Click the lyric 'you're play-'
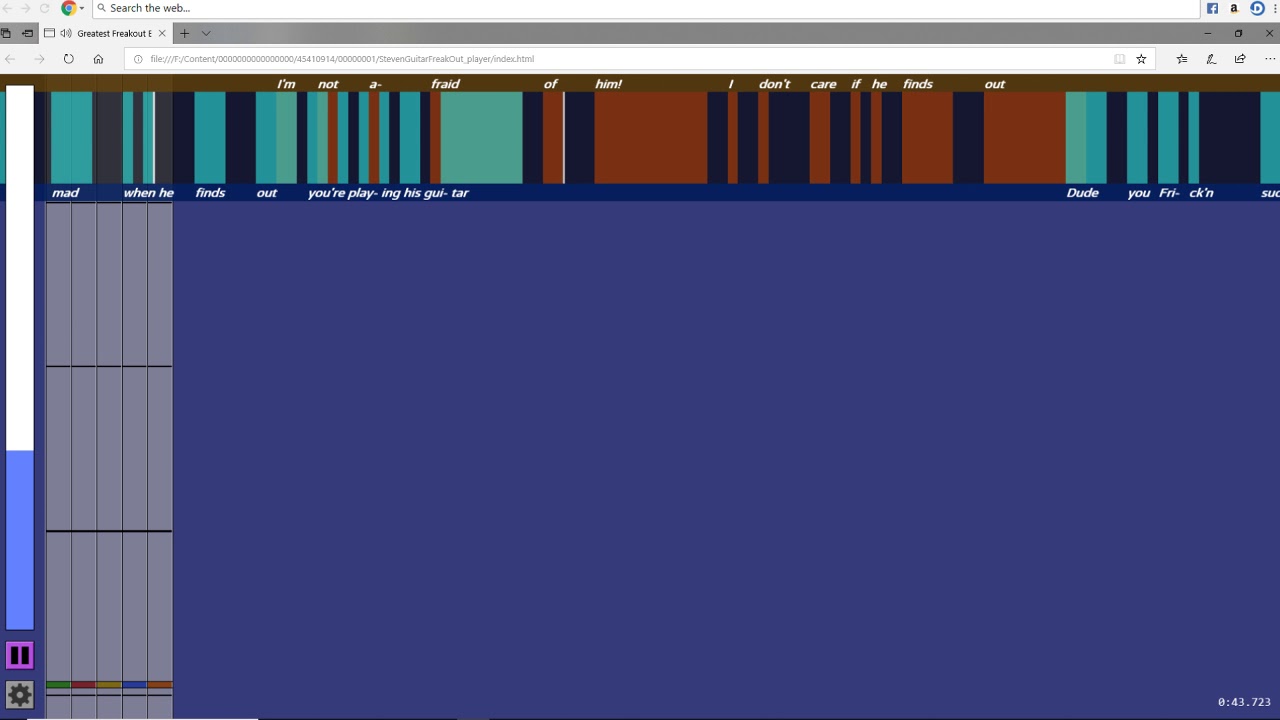This screenshot has width=1280, height=720. point(342,193)
